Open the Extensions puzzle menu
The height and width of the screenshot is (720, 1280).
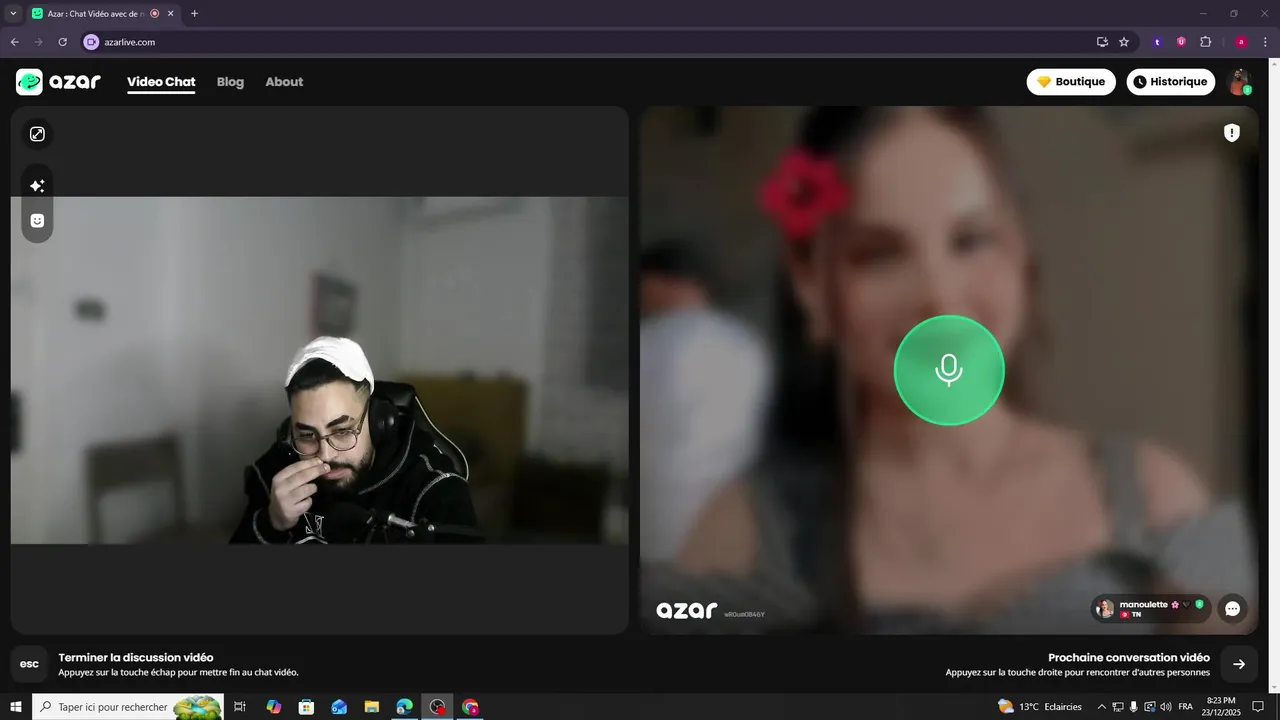tap(1205, 42)
